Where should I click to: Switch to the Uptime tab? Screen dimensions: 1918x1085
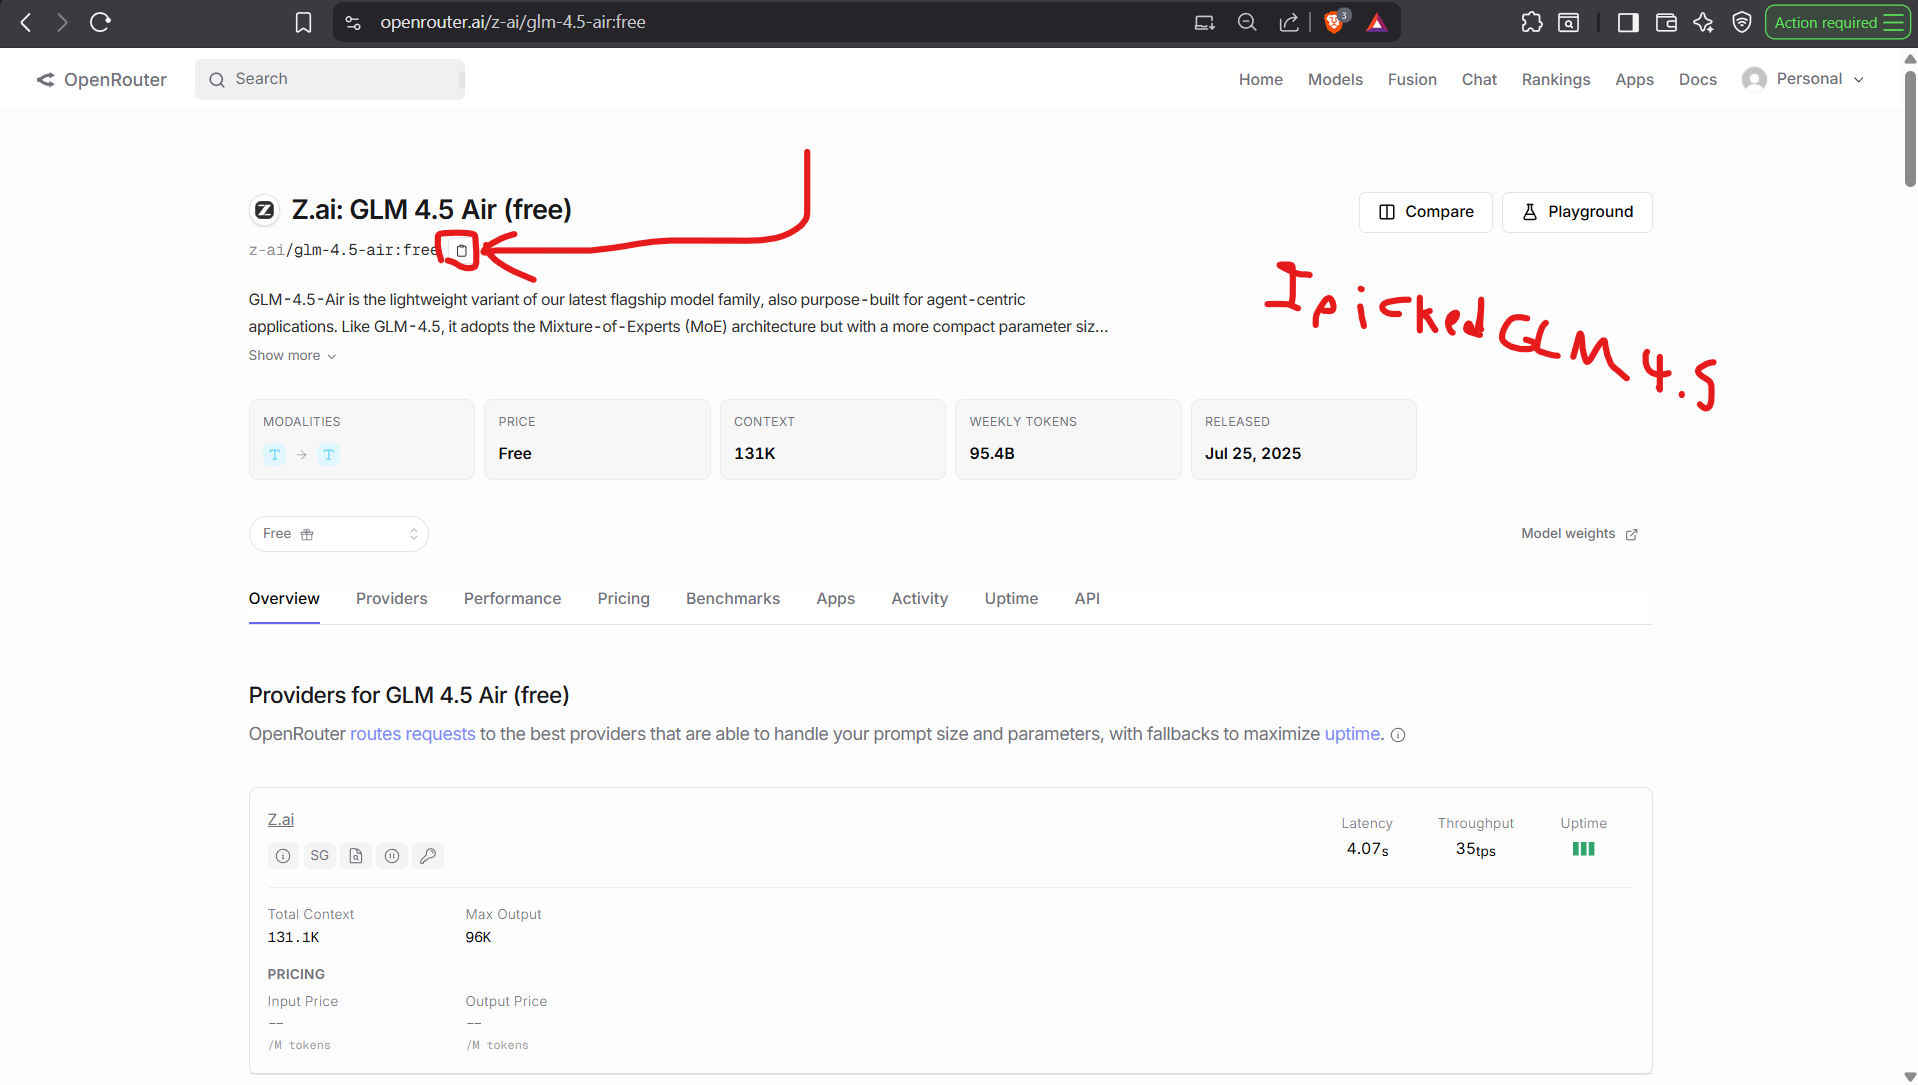(x=1012, y=599)
